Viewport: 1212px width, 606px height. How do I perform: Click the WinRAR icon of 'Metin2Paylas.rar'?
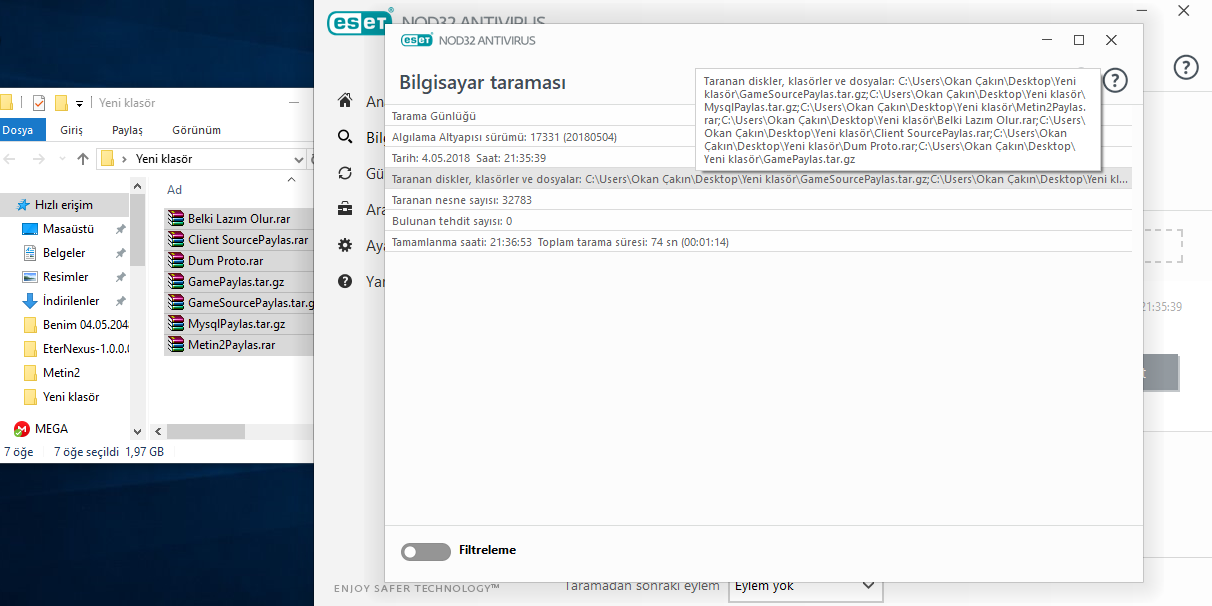click(176, 345)
